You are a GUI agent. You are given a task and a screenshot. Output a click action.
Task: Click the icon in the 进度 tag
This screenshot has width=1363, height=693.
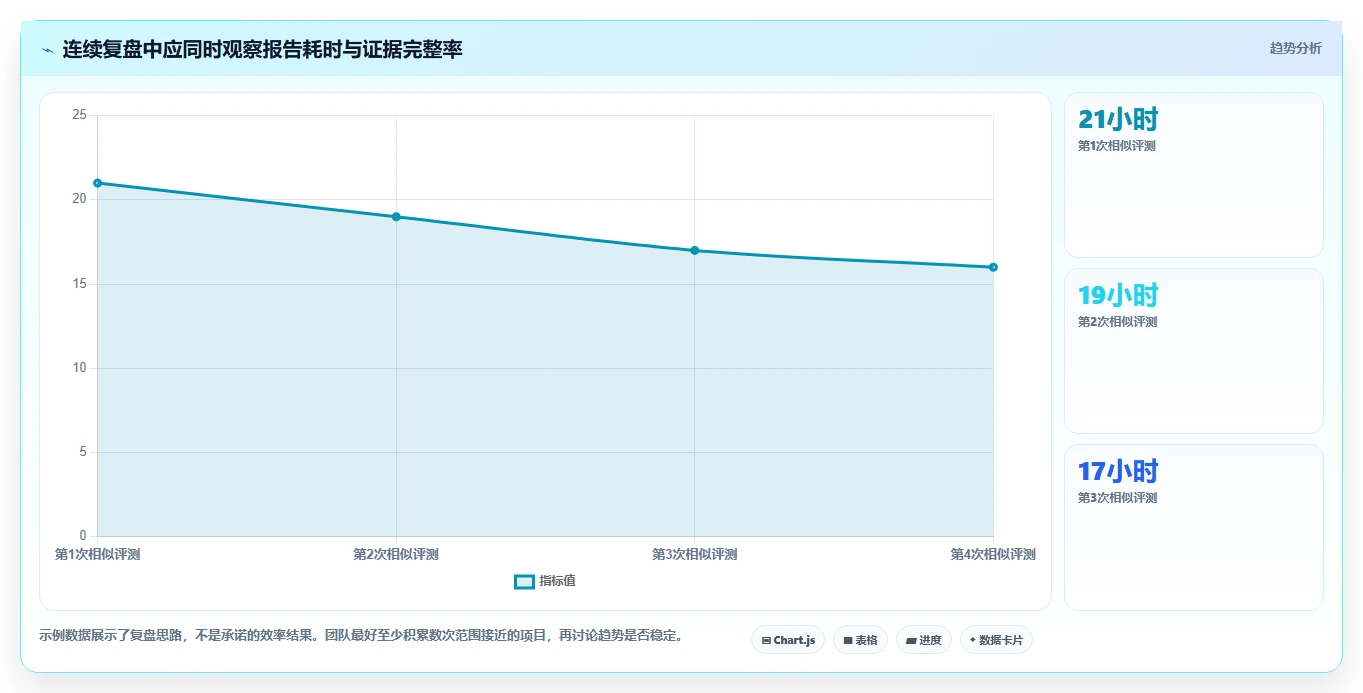coord(911,640)
